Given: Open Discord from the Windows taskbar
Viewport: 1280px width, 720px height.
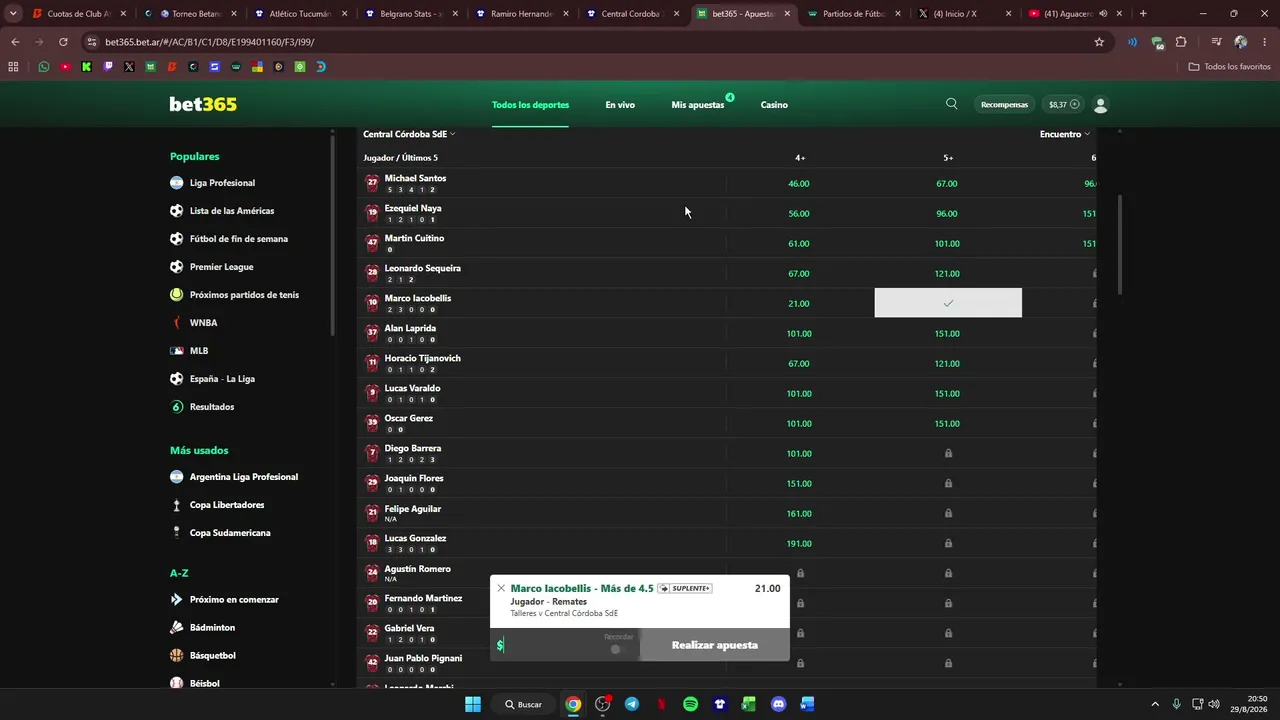Looking at the screenshot, I should 778,704.
